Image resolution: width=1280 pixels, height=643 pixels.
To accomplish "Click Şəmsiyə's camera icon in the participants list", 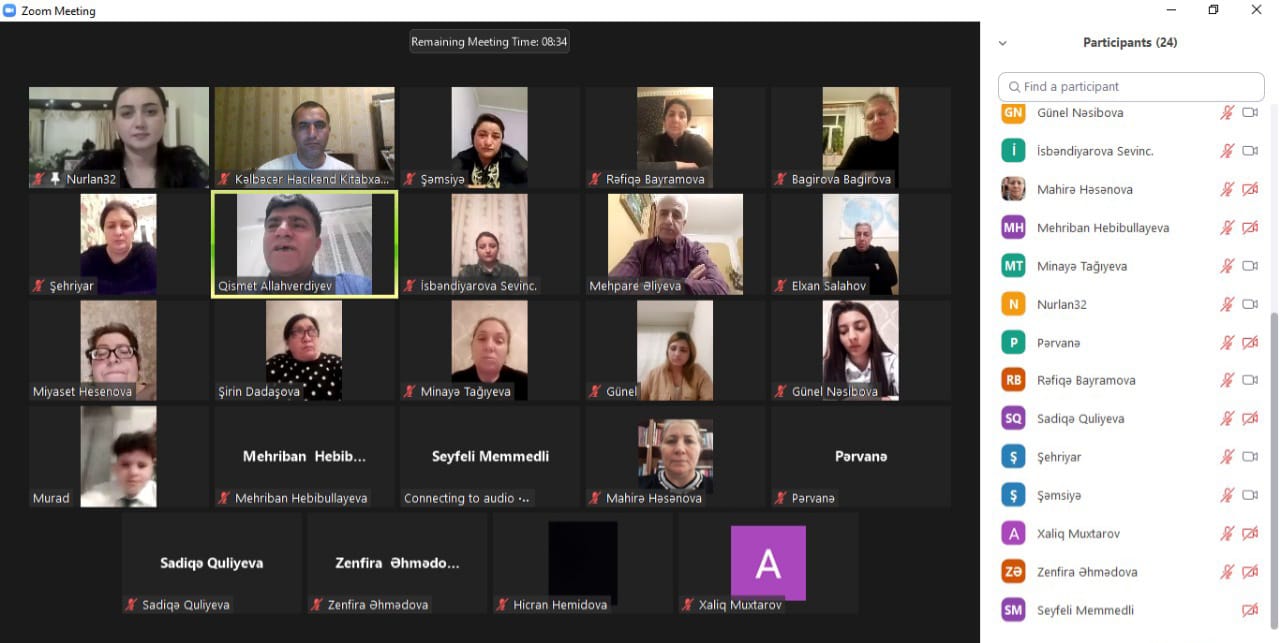I will click(x=1249, y=495).
